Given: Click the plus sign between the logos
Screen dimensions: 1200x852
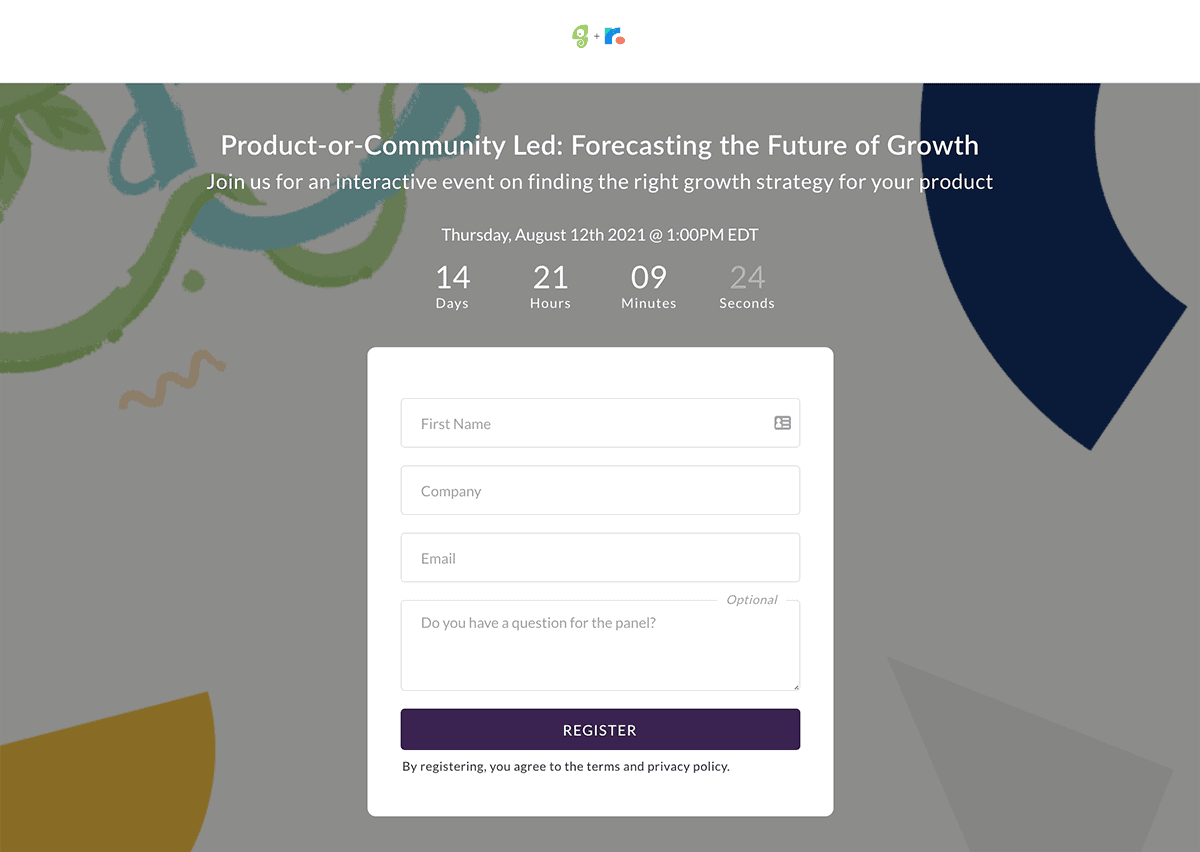Looking at the screenshot, I should pos(596,36).
